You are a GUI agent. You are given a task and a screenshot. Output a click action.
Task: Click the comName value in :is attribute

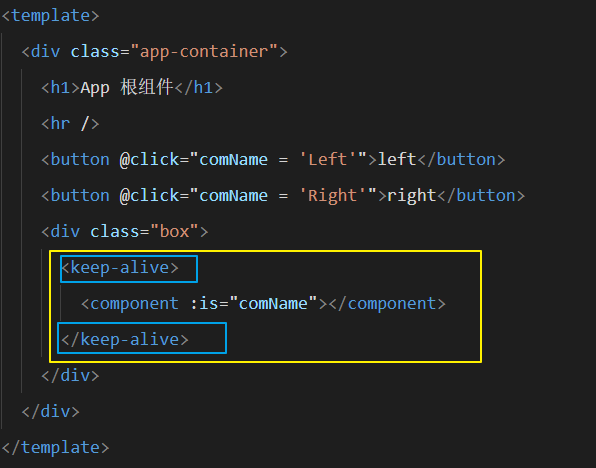coord(273,303)
